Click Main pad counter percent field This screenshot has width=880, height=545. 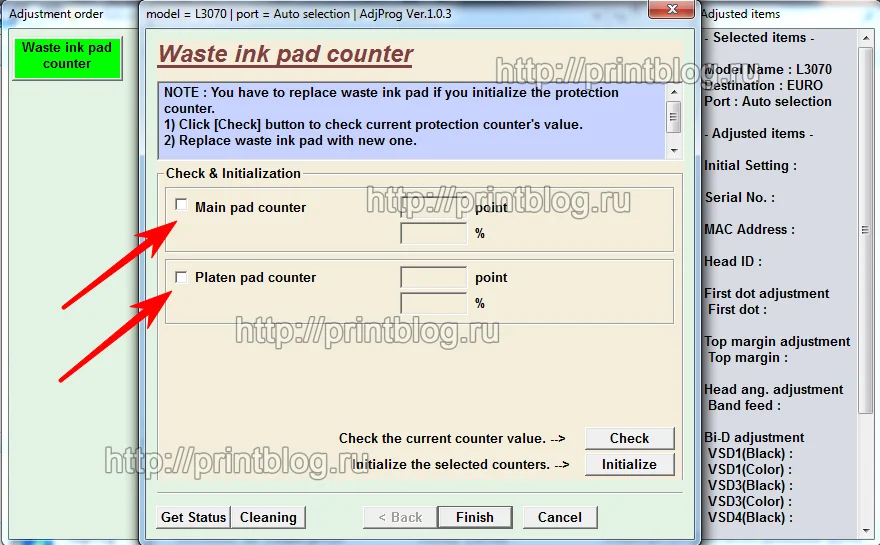point(433,233)
